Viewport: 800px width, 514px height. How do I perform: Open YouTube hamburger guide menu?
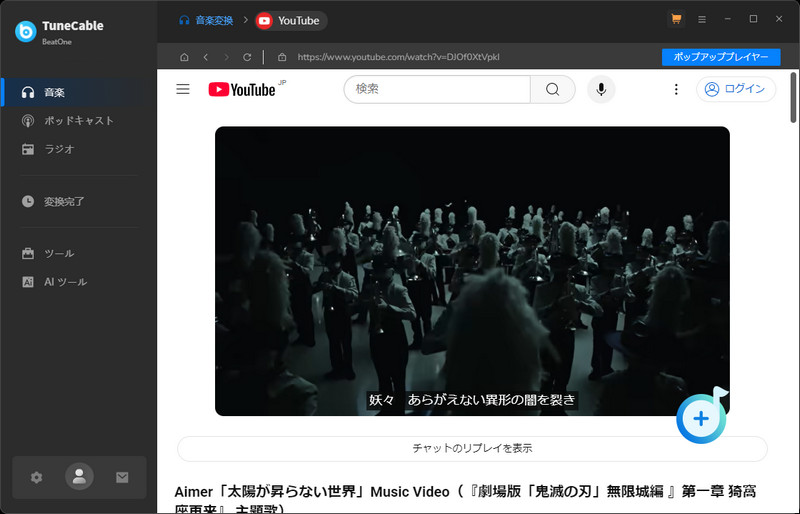tap(183, 89)
